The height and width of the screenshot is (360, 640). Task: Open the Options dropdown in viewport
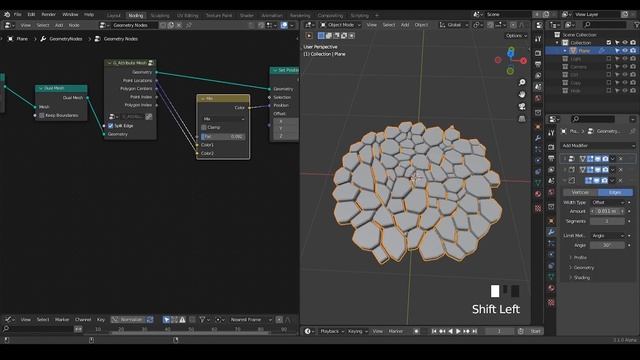click(x=516, y=36)
